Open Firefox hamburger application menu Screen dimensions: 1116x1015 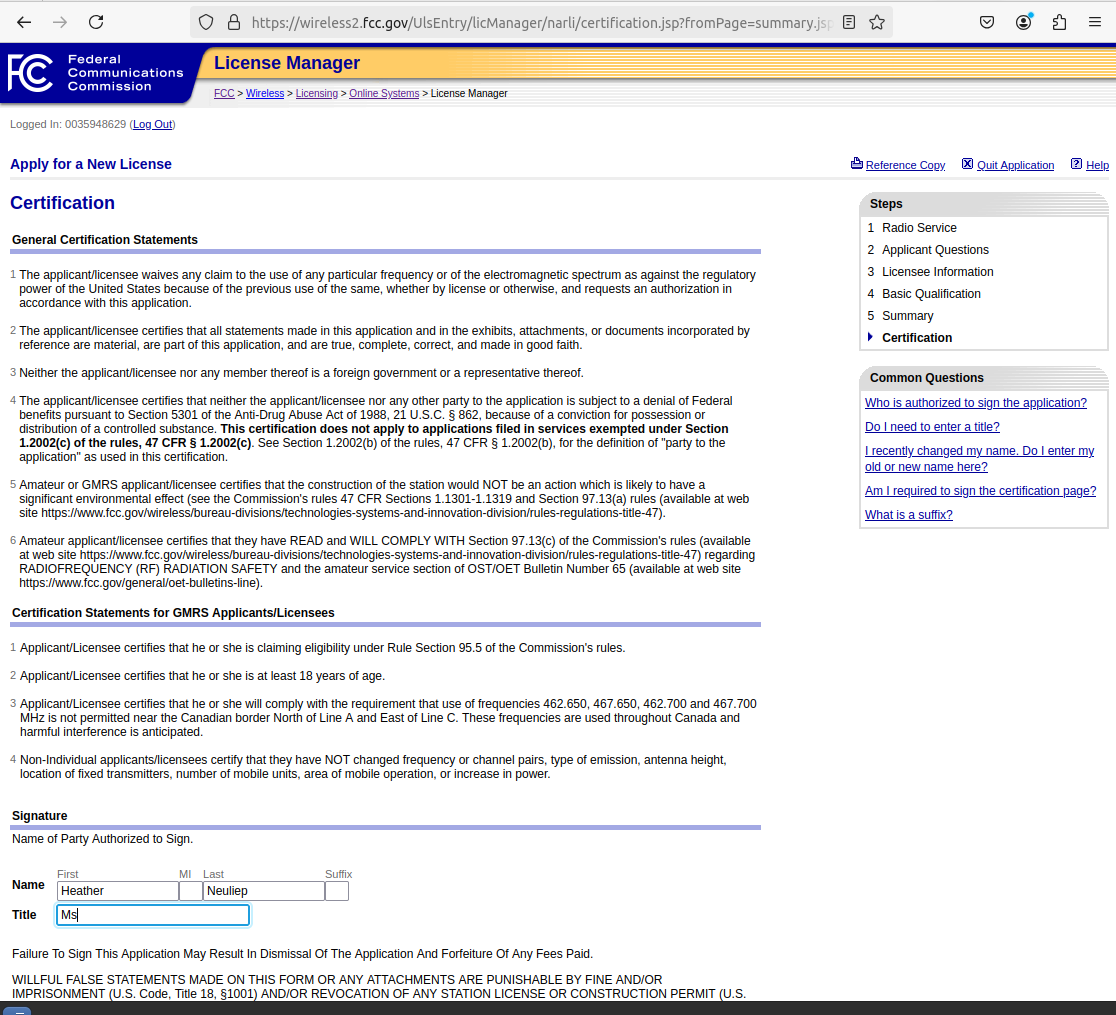point(1094,22)
